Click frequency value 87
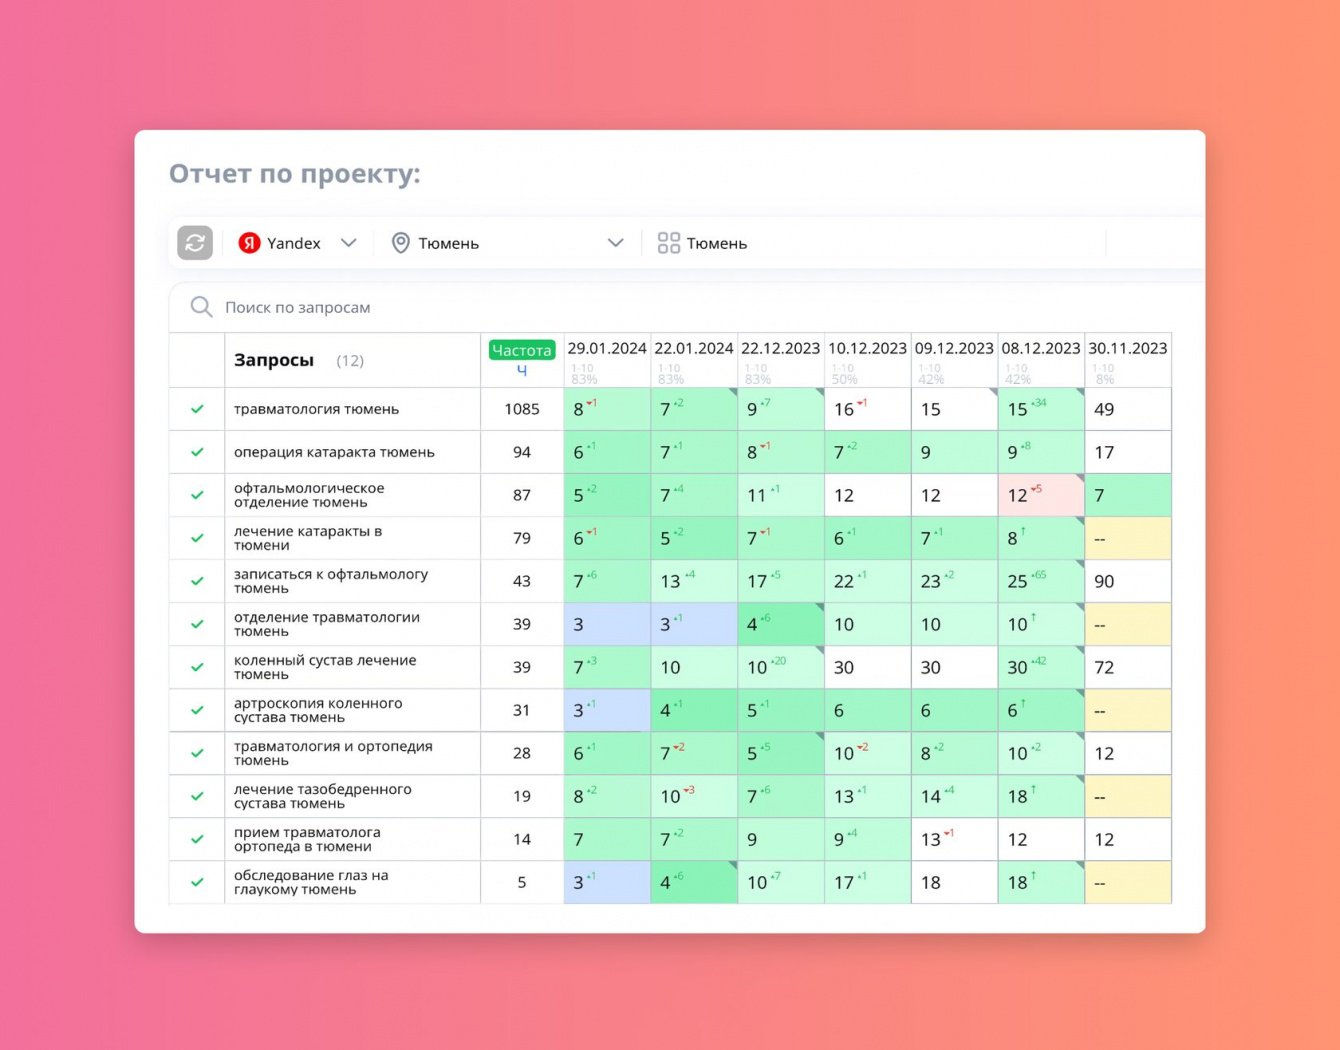 coord(522,495)
